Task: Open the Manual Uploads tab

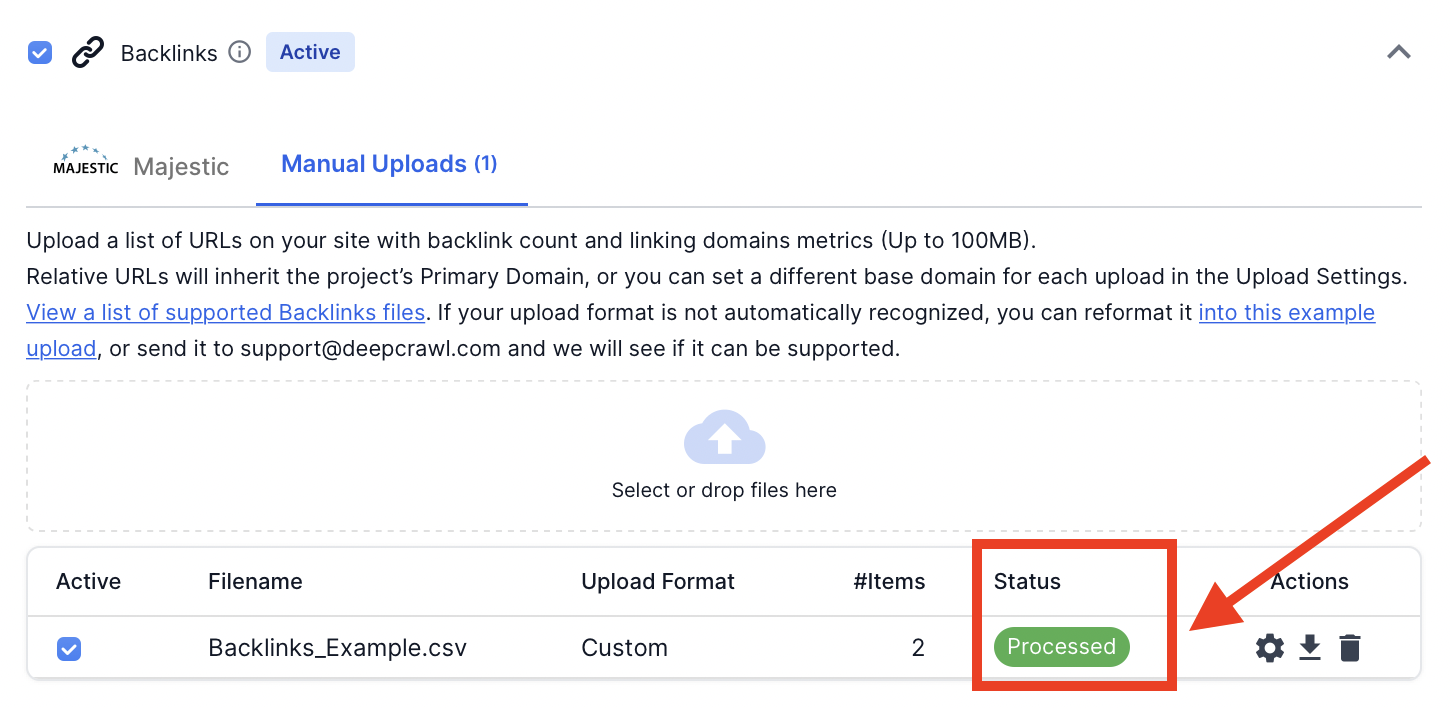Action: pos(389,163)
